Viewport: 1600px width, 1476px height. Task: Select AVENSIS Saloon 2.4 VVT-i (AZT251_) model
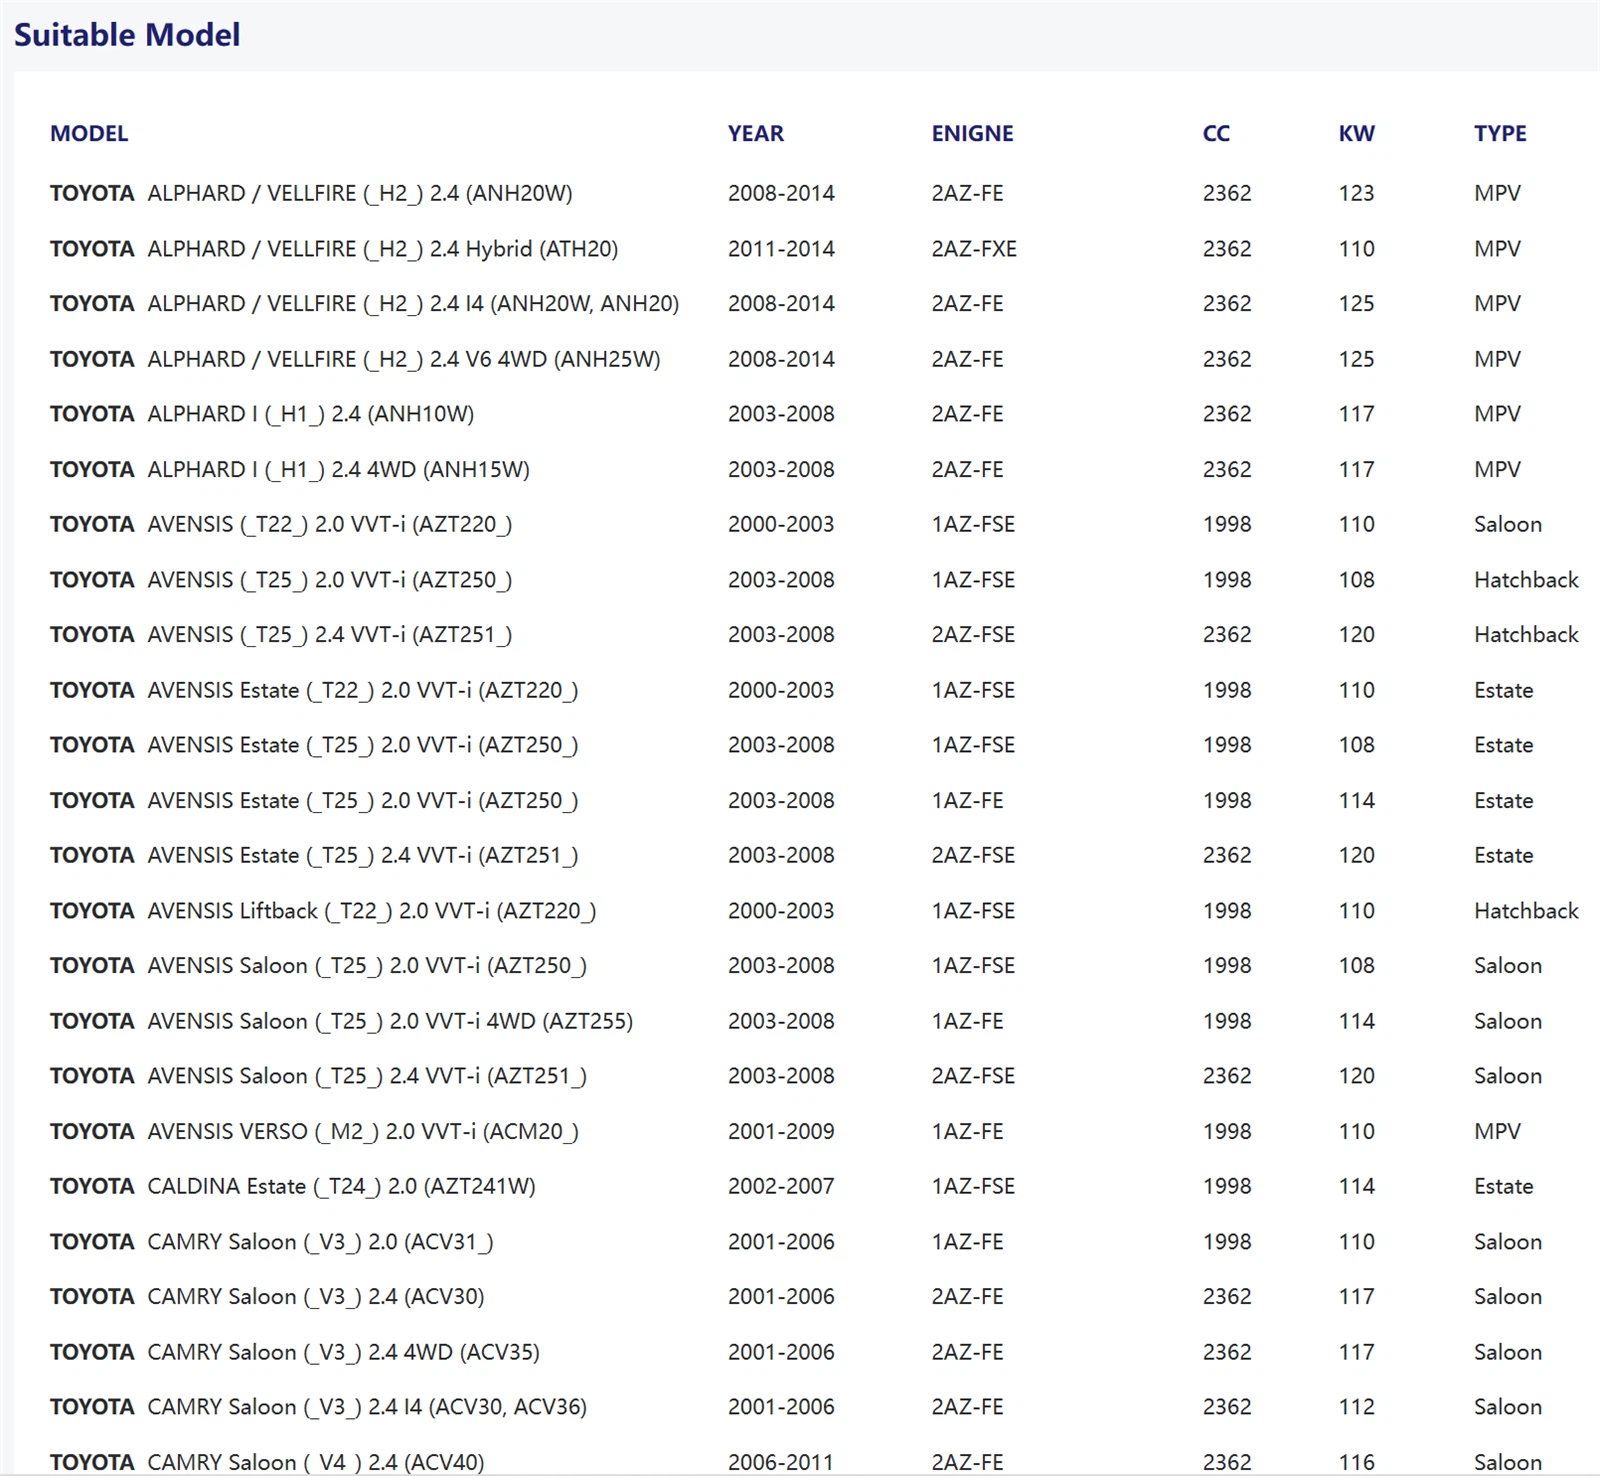pyautogui.click(x=318, y=1076)
